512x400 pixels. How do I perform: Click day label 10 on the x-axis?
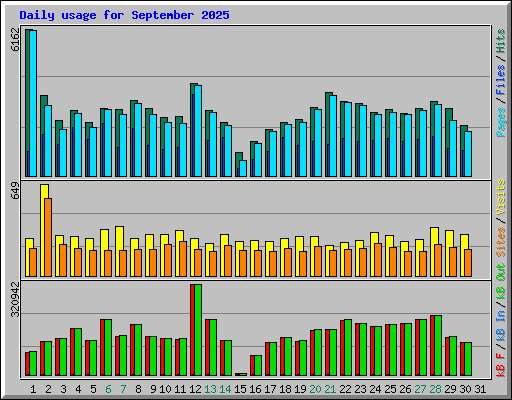(x=165, y=389)
